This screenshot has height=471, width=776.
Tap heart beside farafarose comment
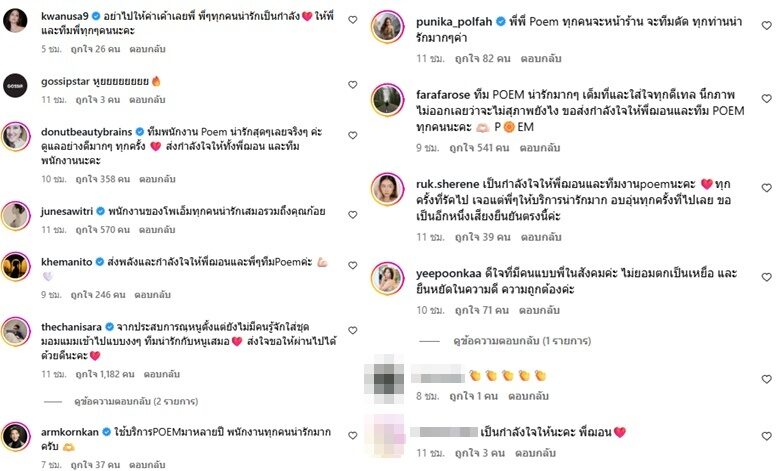tap(767, 98)
